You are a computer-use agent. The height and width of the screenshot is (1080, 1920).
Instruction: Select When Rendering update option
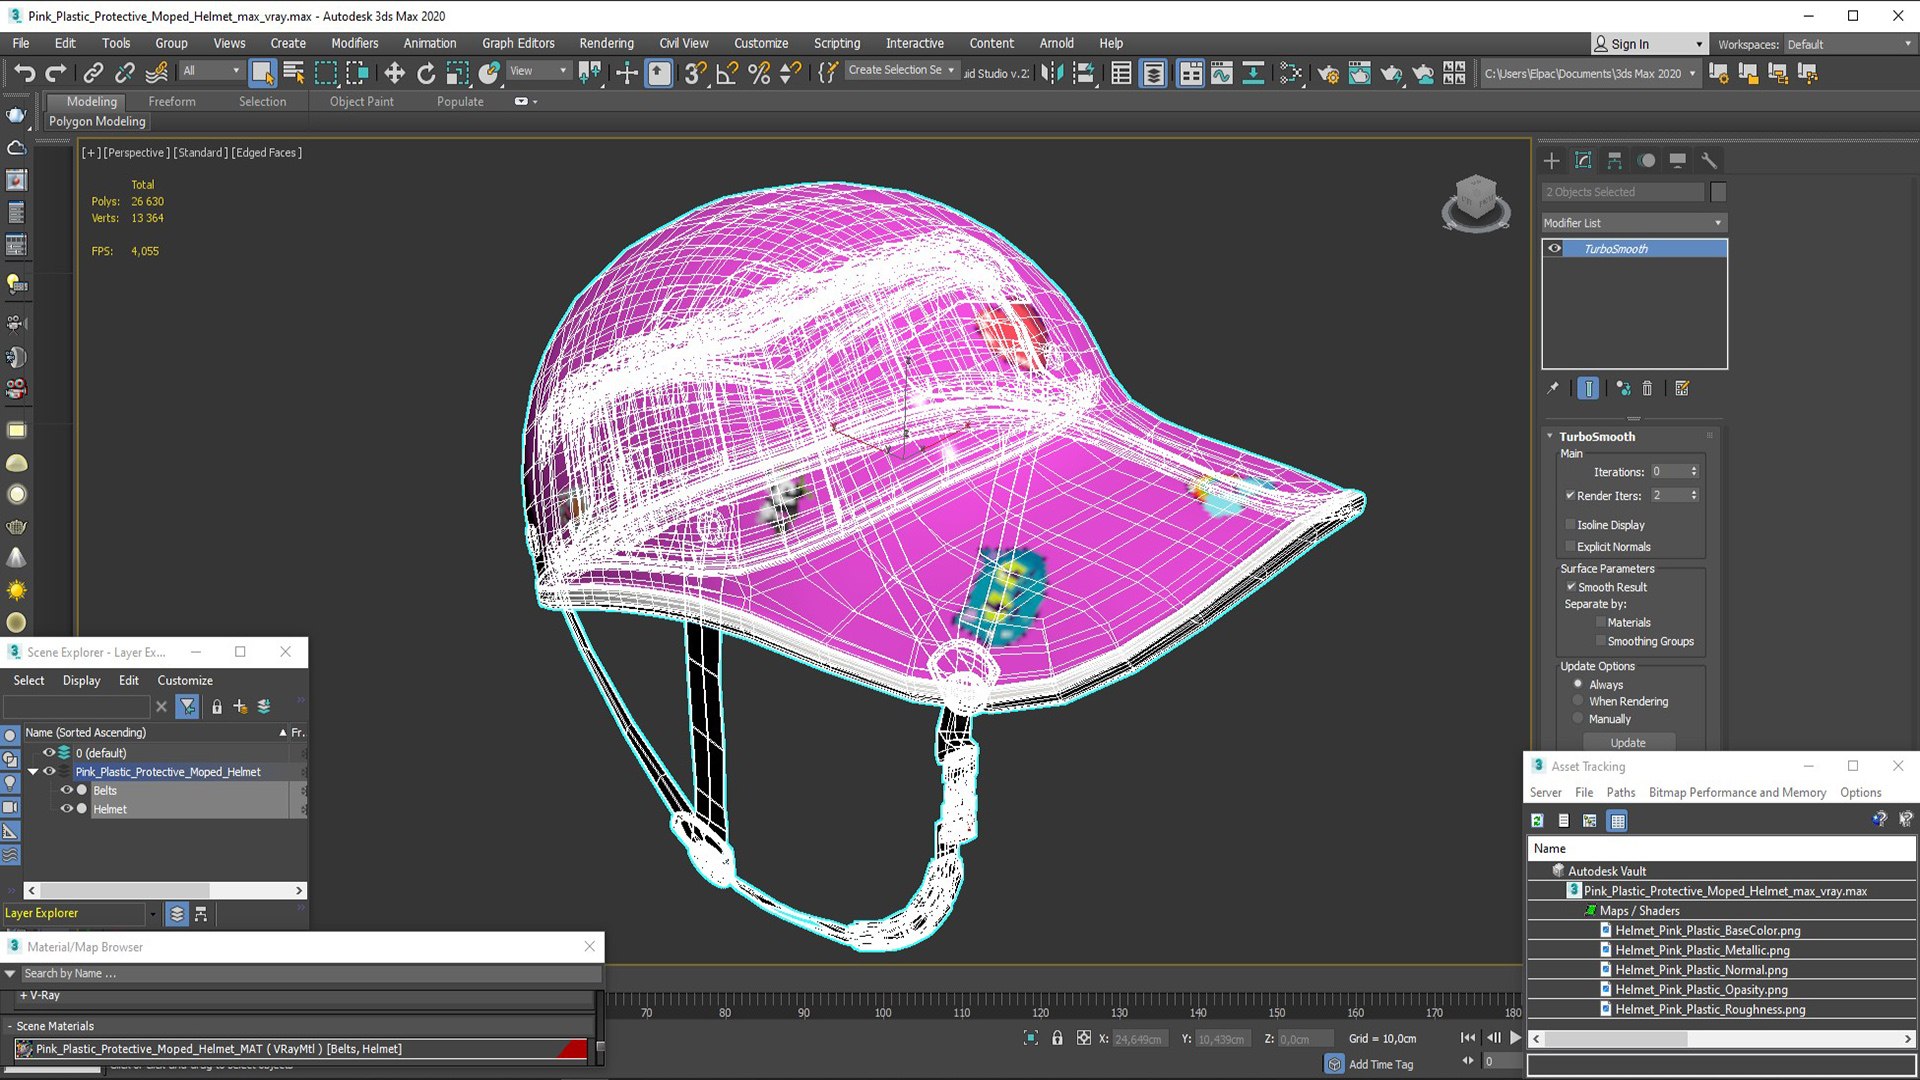(1578, 701)
